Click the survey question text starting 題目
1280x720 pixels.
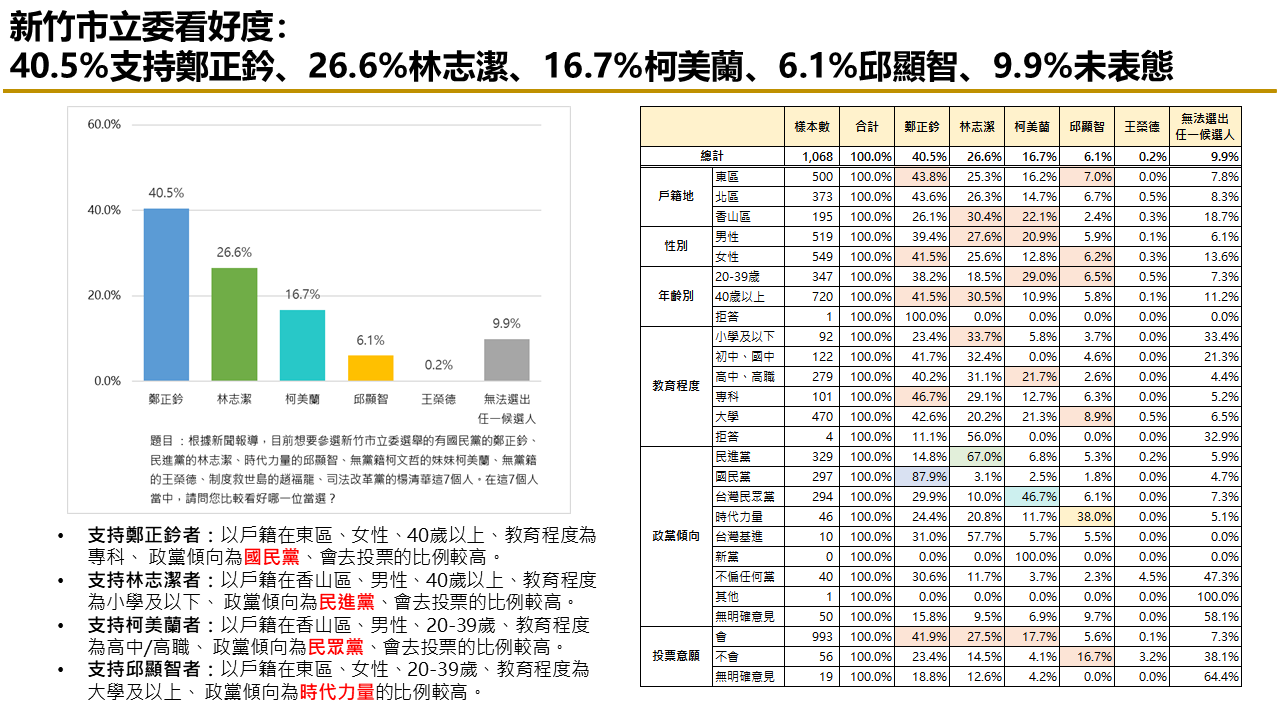pyautogui.click(x=345, y=469)
